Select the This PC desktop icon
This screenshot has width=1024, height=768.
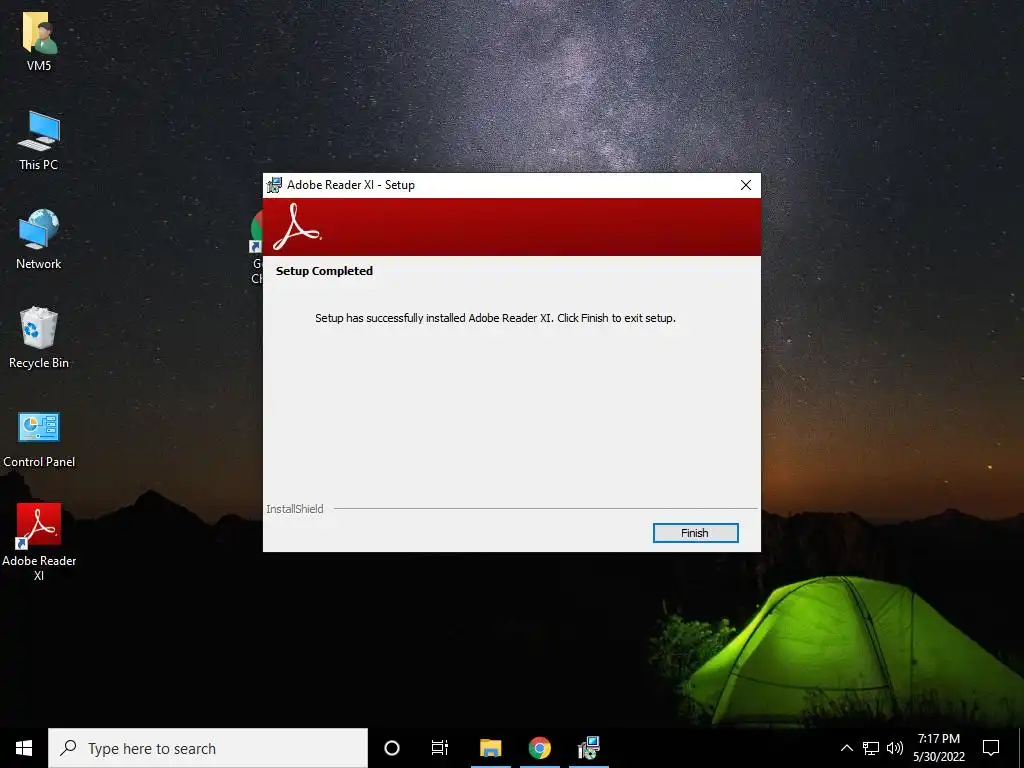[39, 140]
